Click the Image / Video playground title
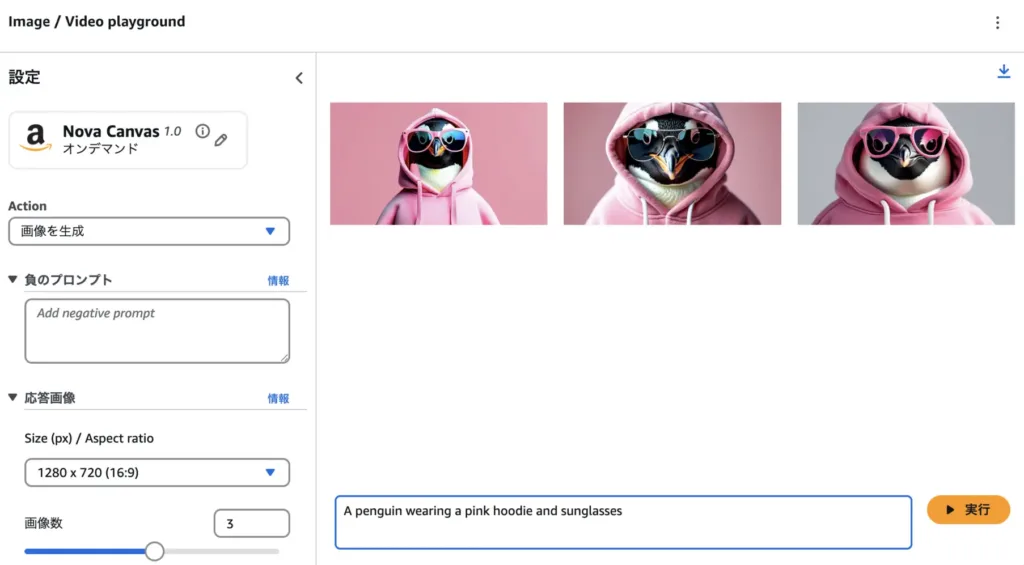Image resolution: width=1024 pixels, height=565 pixels. click(x=97, y=22)
